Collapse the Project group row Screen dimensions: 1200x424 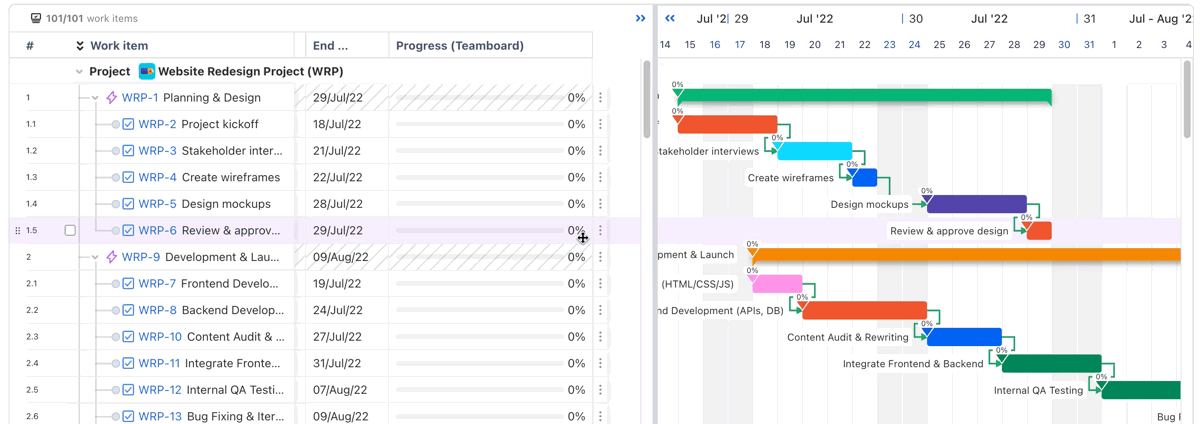point(79,72)
